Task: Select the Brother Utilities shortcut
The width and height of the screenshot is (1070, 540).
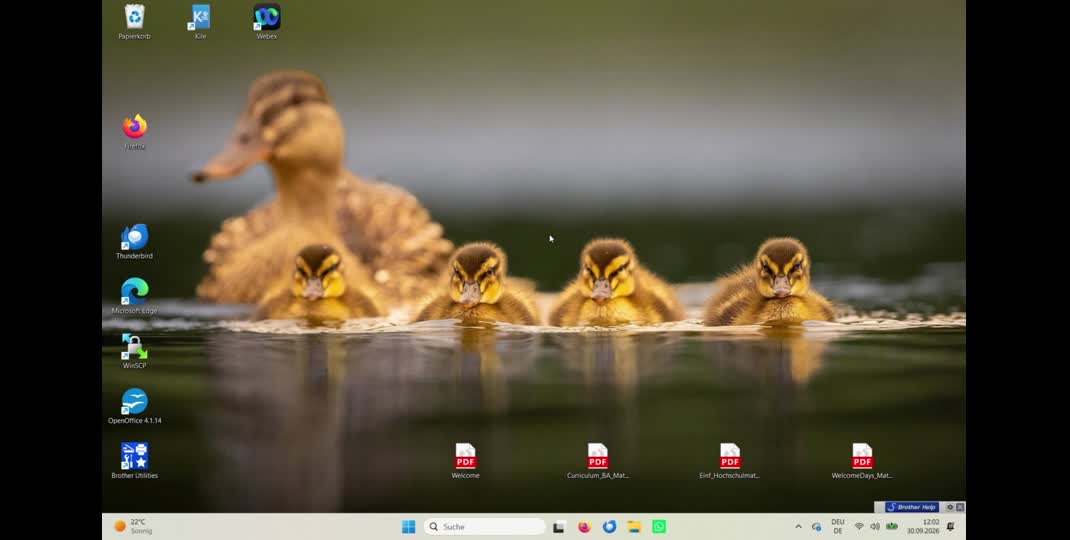Action: [x=134, y=461]
